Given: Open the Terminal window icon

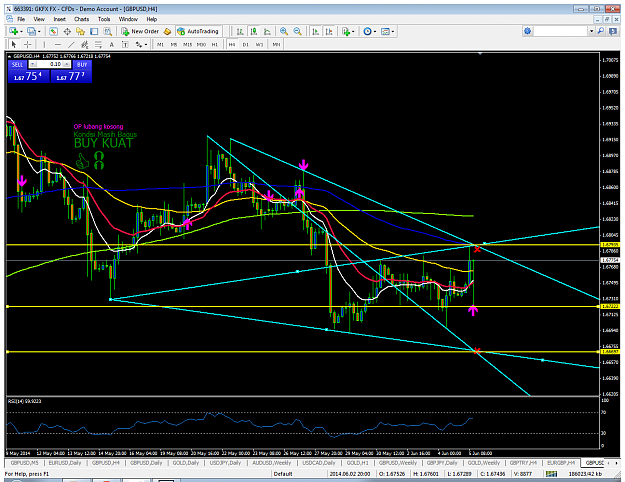Looking at the screenshot, I should point(94,31).
